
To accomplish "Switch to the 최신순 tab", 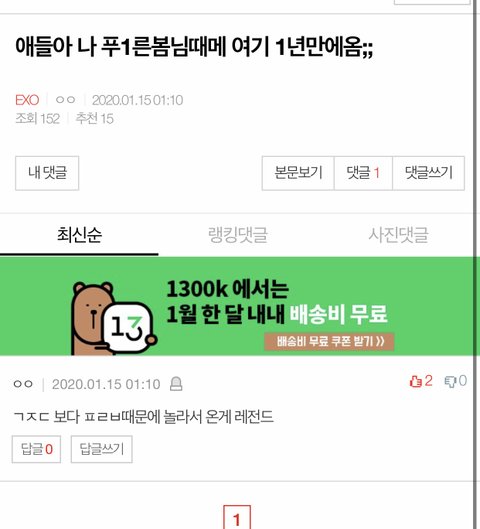I will point(79,235).
